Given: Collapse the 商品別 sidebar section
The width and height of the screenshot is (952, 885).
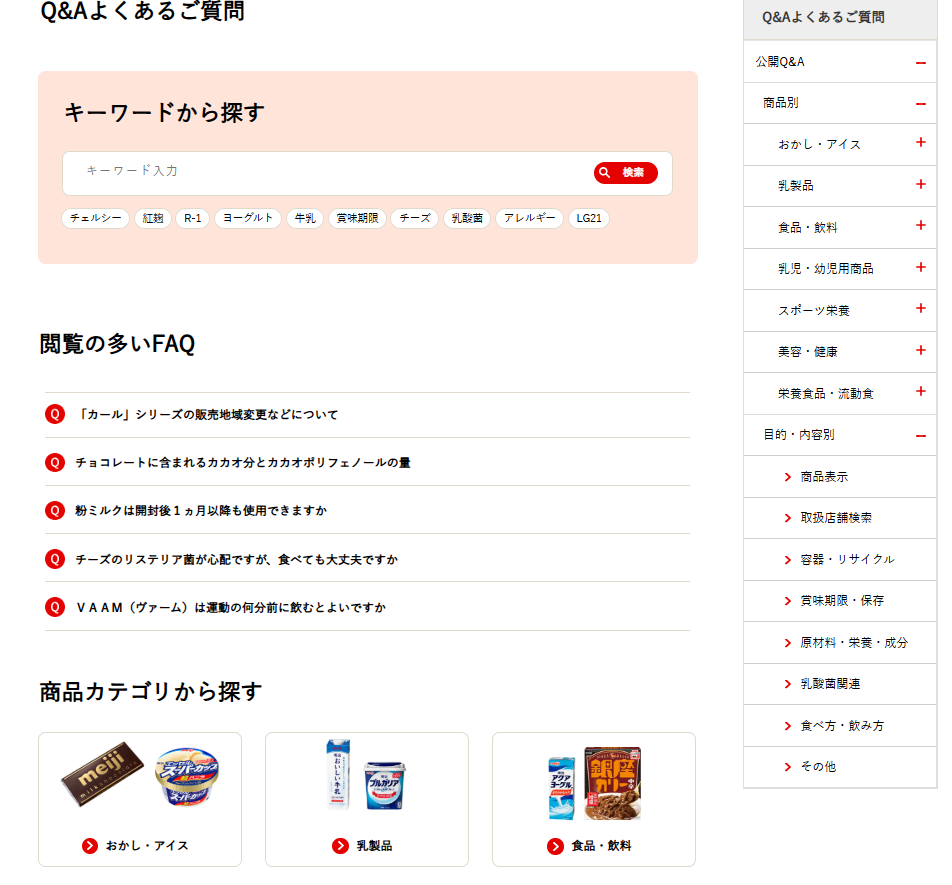Looking at the screenshot, I should coord(920,104).
